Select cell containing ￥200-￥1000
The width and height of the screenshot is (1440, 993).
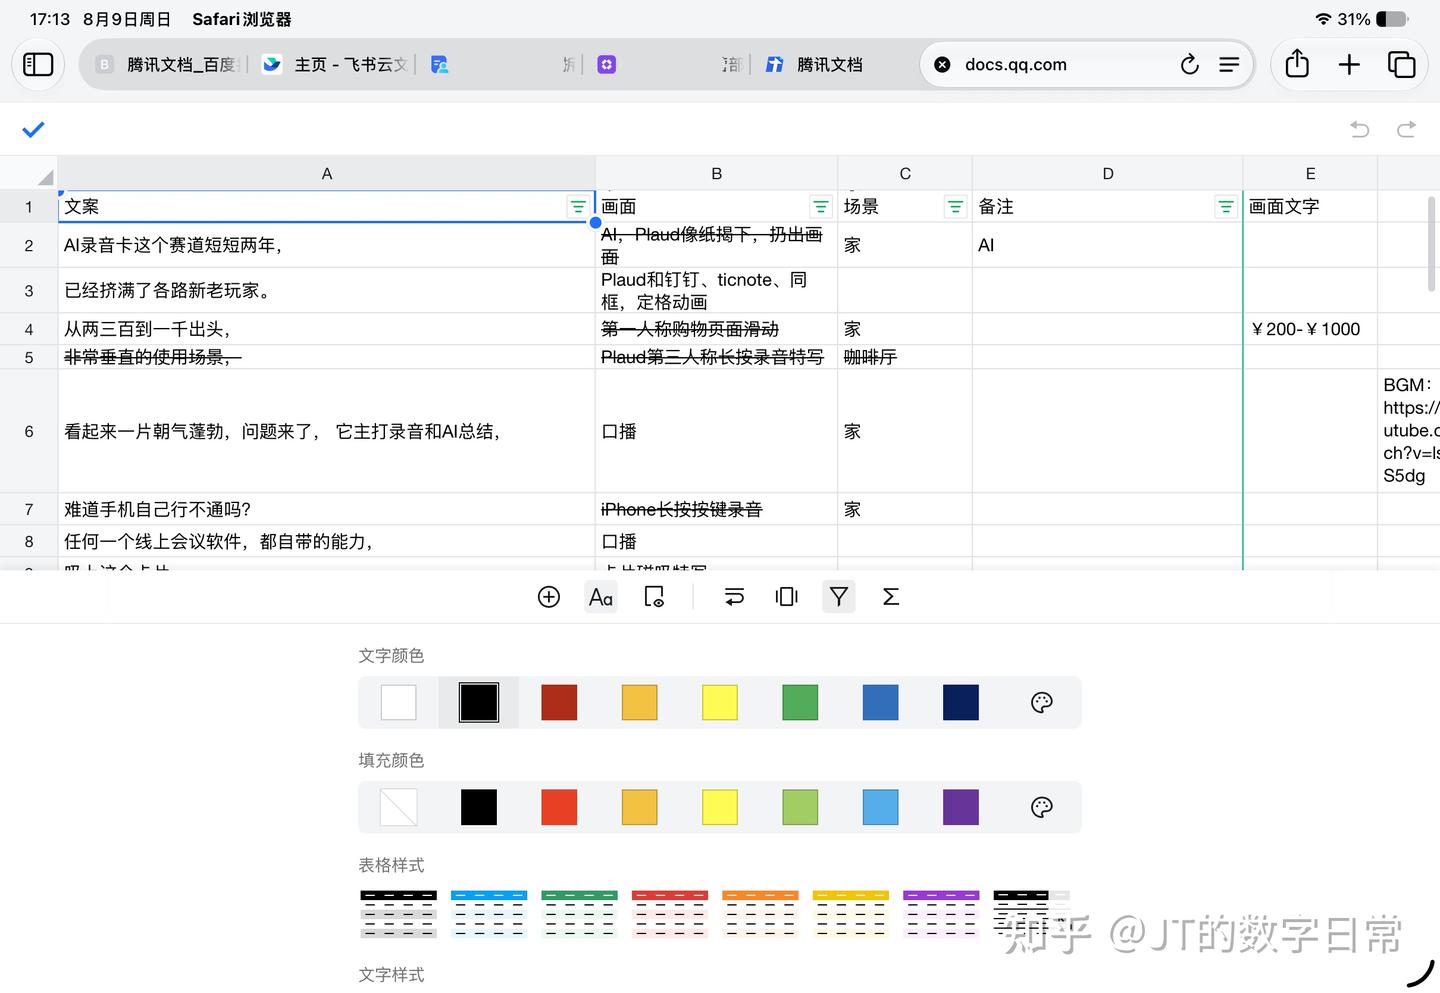click(x=1310, y=329)
